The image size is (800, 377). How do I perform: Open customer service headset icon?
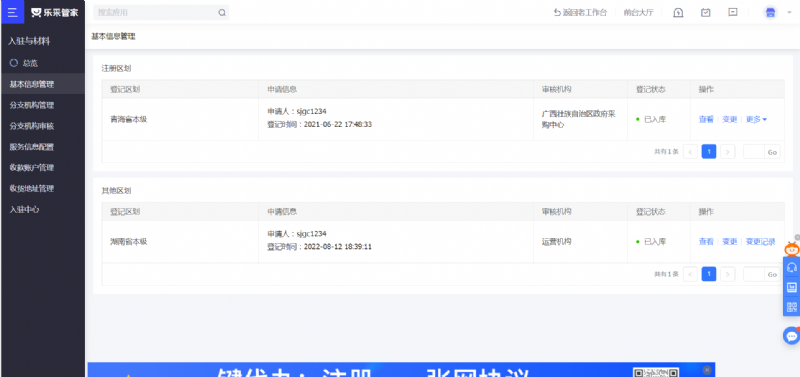792,267
